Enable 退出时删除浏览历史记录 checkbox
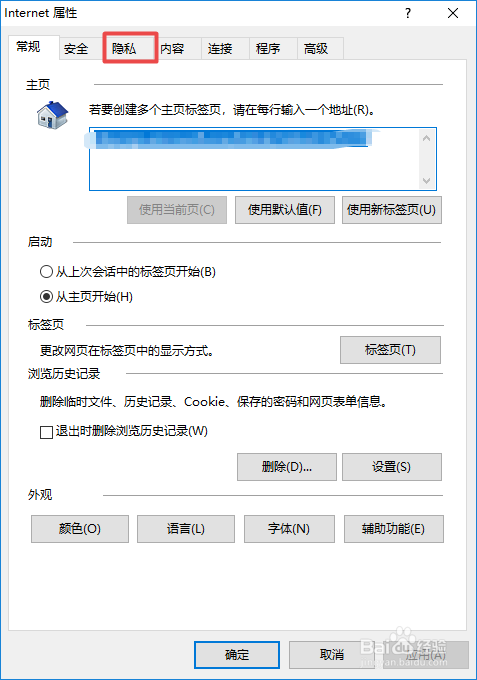The width and height of the screenshot is (477, 680). 46,432
